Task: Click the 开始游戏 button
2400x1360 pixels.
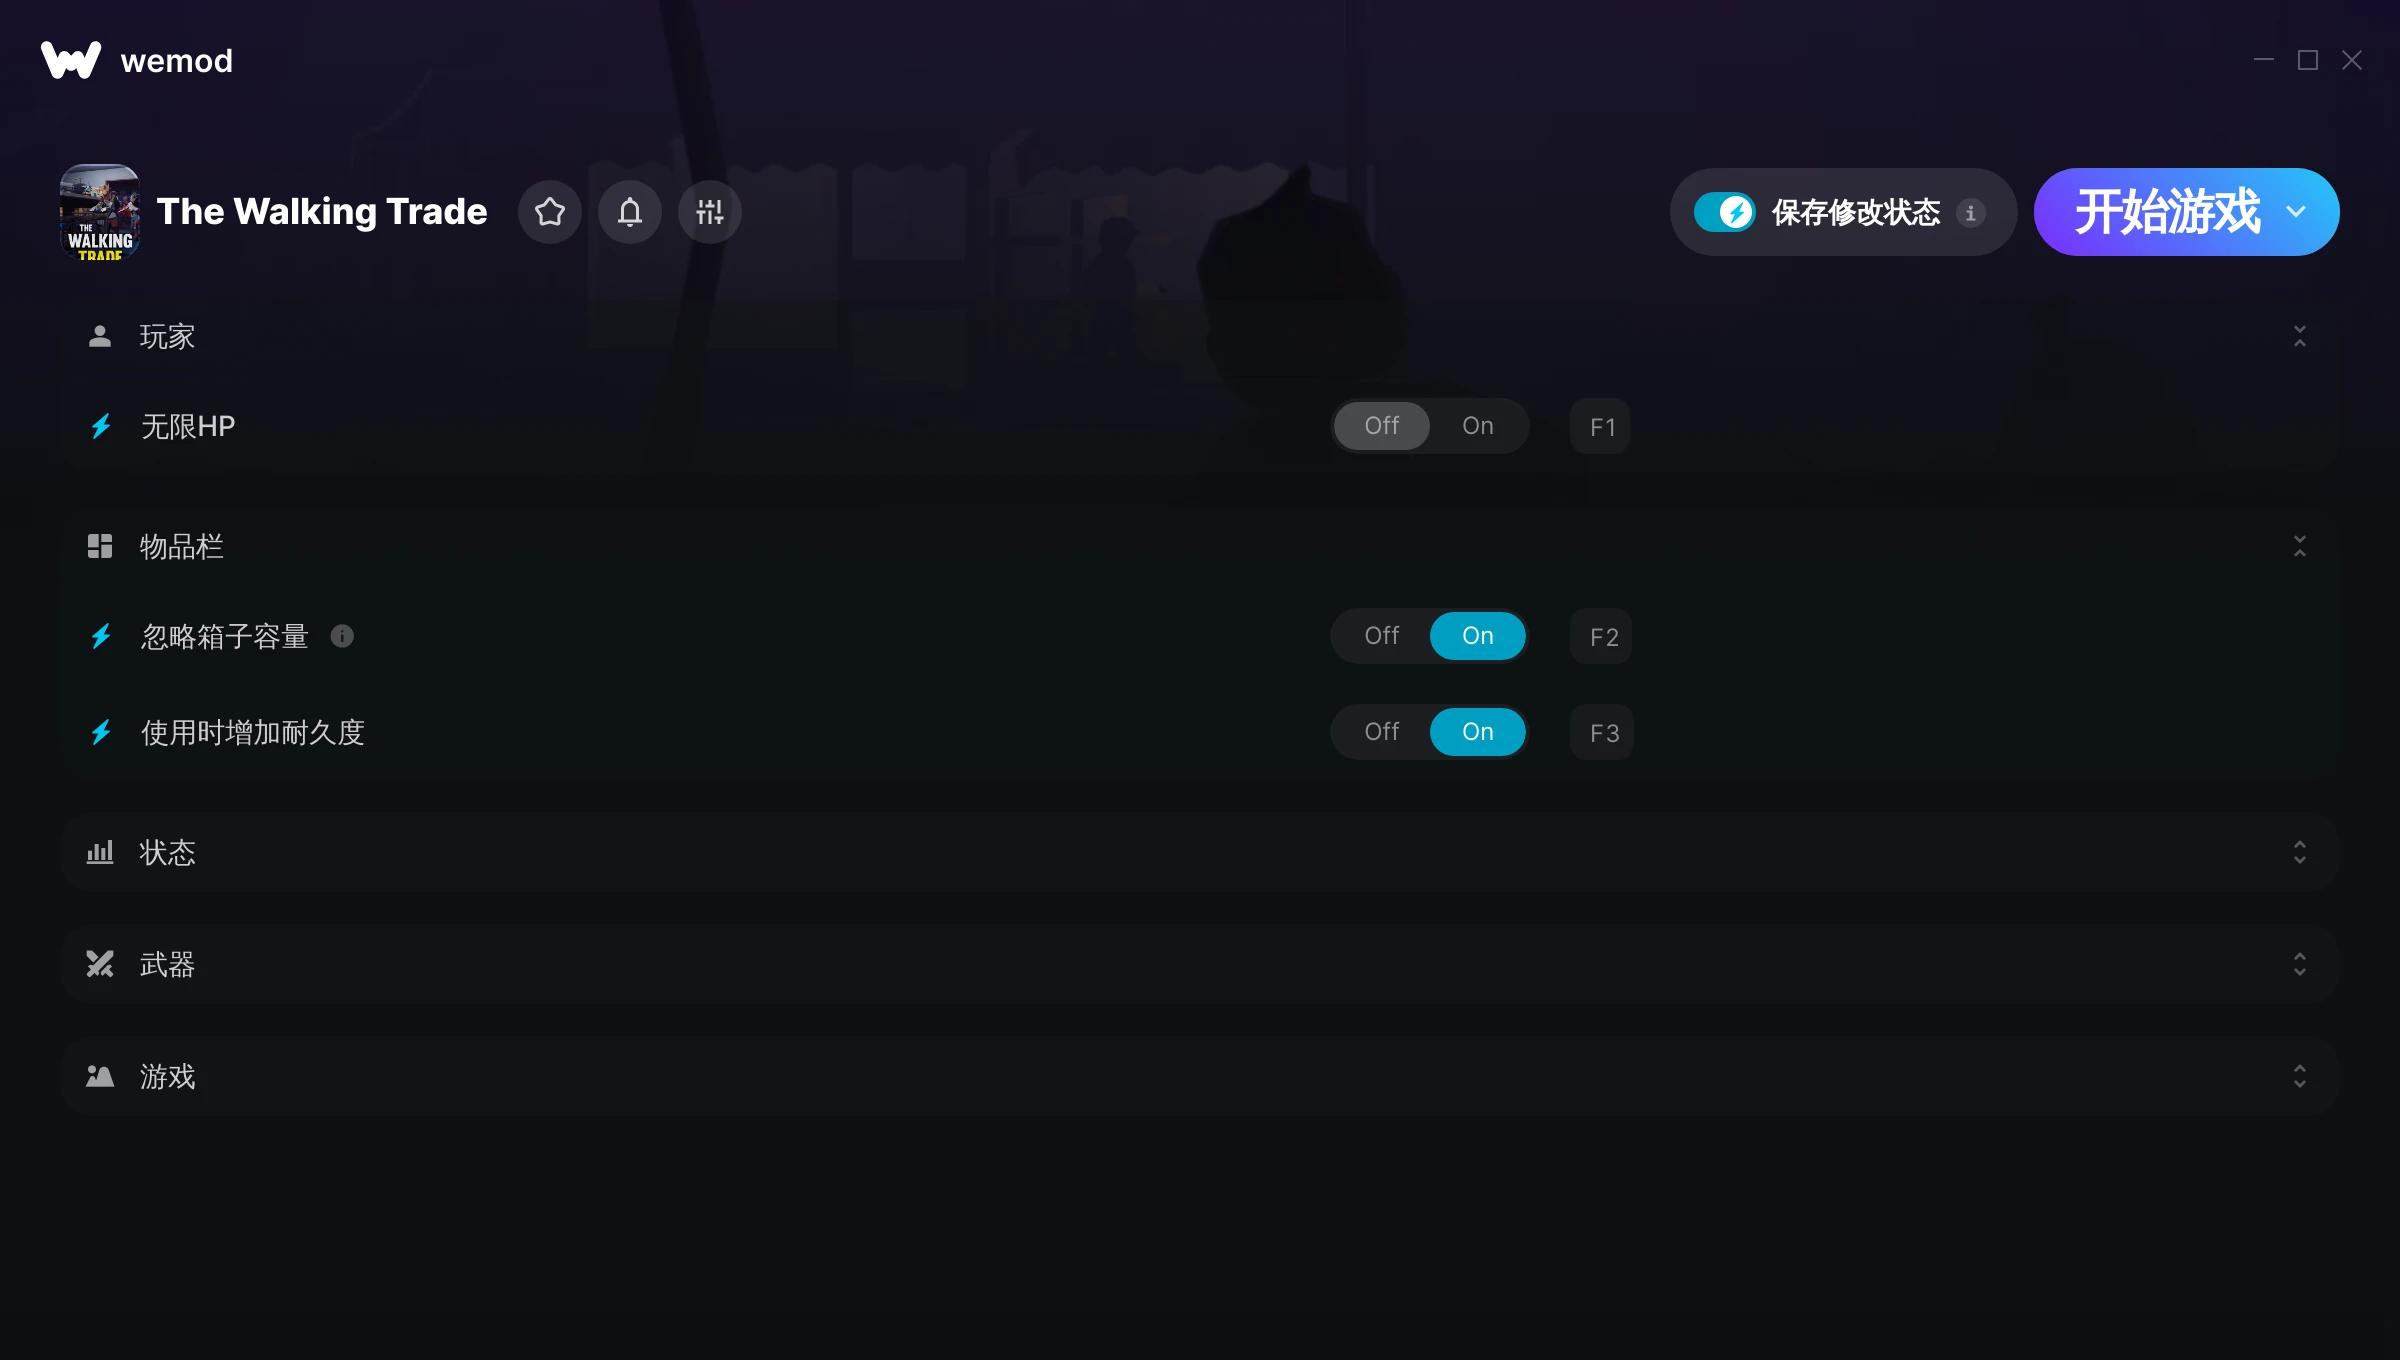Action: click(x=2167, y=212)
